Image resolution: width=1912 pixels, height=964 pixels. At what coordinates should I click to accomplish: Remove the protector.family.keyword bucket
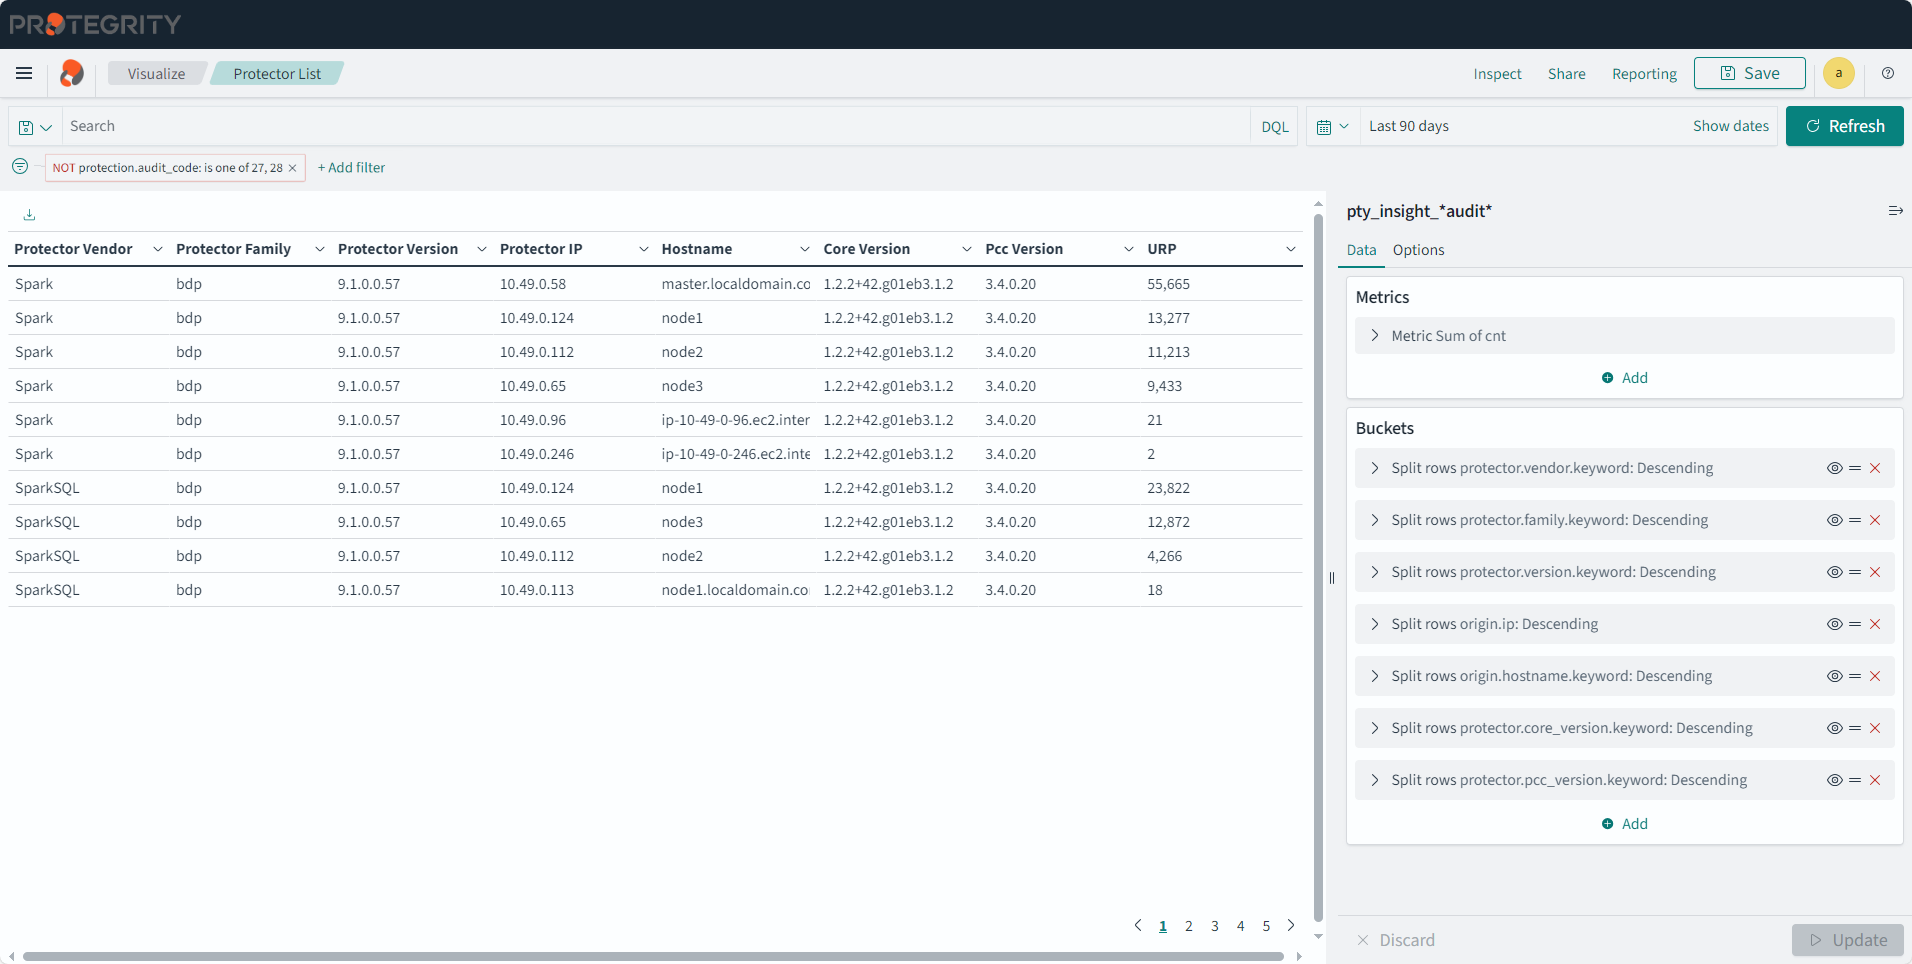click(1875, 520)
